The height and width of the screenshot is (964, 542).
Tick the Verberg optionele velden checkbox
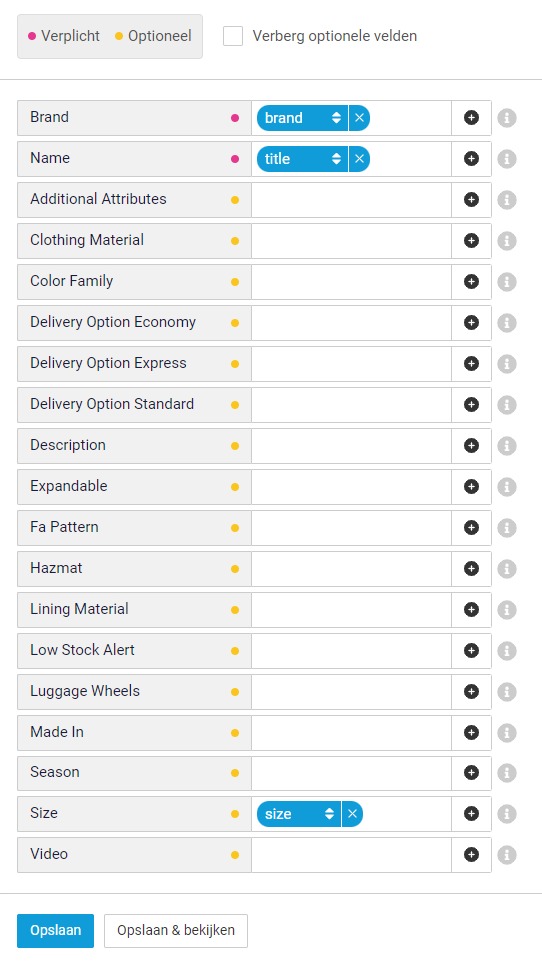(x=233, y=36)
